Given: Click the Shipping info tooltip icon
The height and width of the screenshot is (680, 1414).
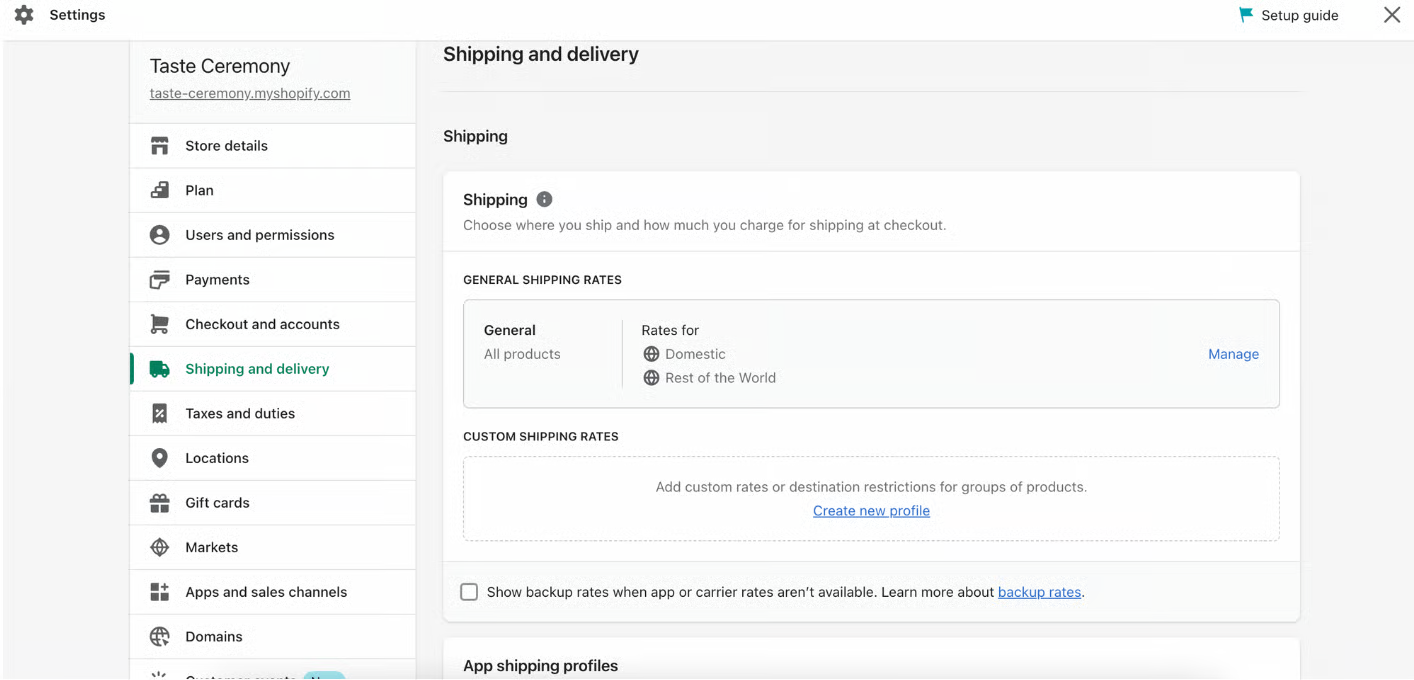Looking at the screenshot, I should 544,200.
